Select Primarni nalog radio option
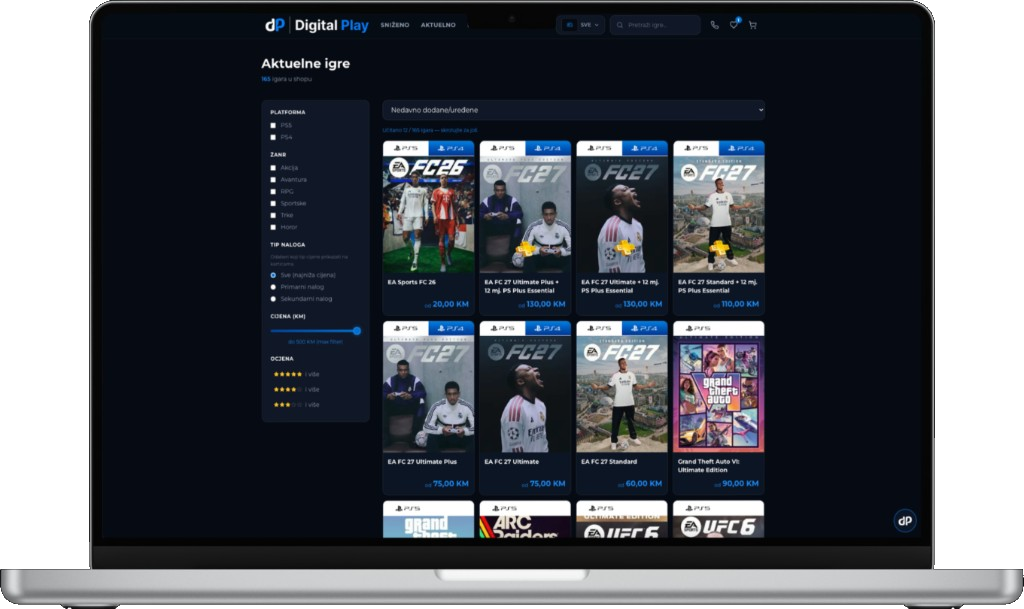1024x609 pixels. click(x=273, y=287)
